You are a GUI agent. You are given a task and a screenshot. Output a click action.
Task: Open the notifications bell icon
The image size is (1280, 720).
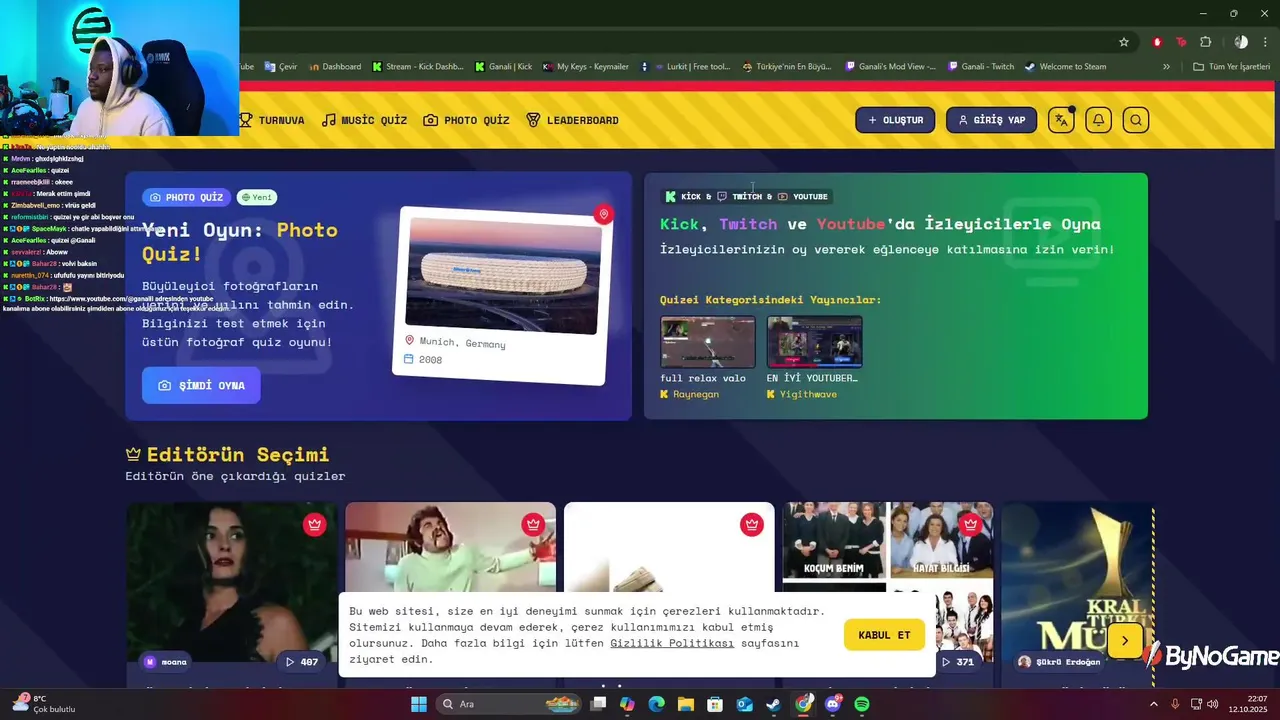pyautogui.click(x=1098, y=120)
